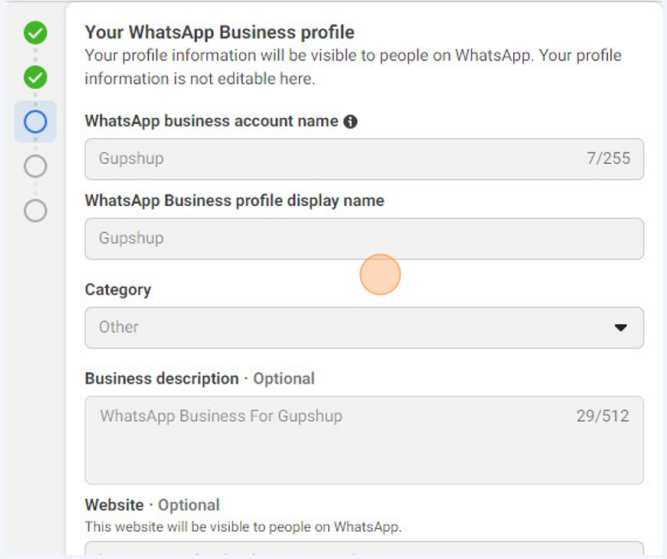Image resolution: width=667 pixels, height=559 pixels.
Task: Click the profile display name field
Action: point(364,239)
